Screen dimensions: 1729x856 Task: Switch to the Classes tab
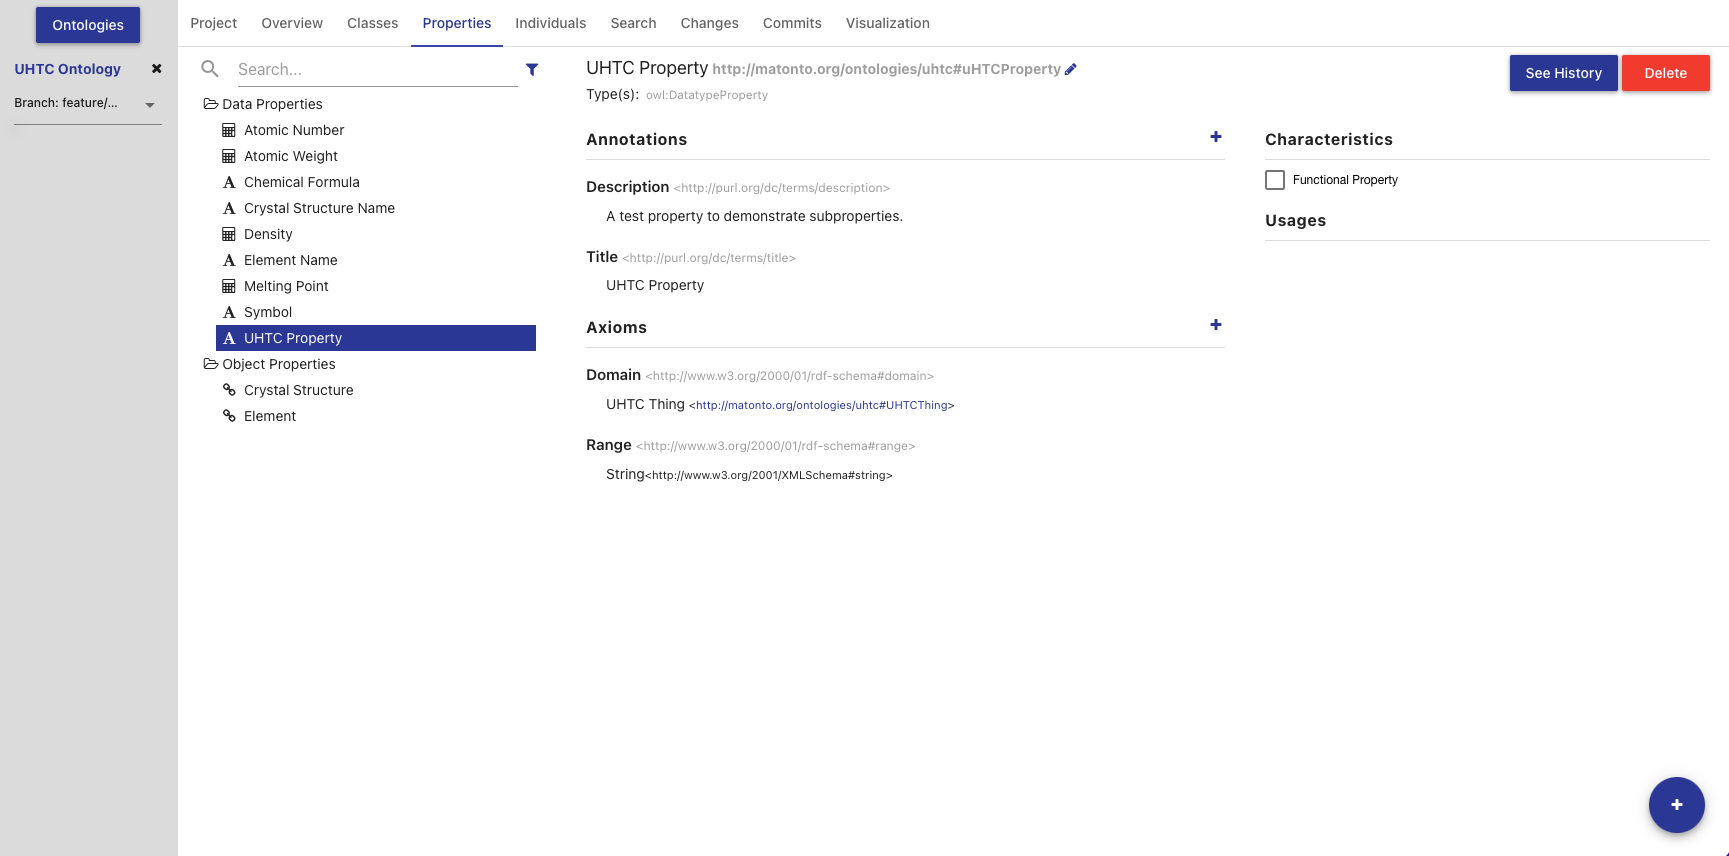[x=372, y=23]
